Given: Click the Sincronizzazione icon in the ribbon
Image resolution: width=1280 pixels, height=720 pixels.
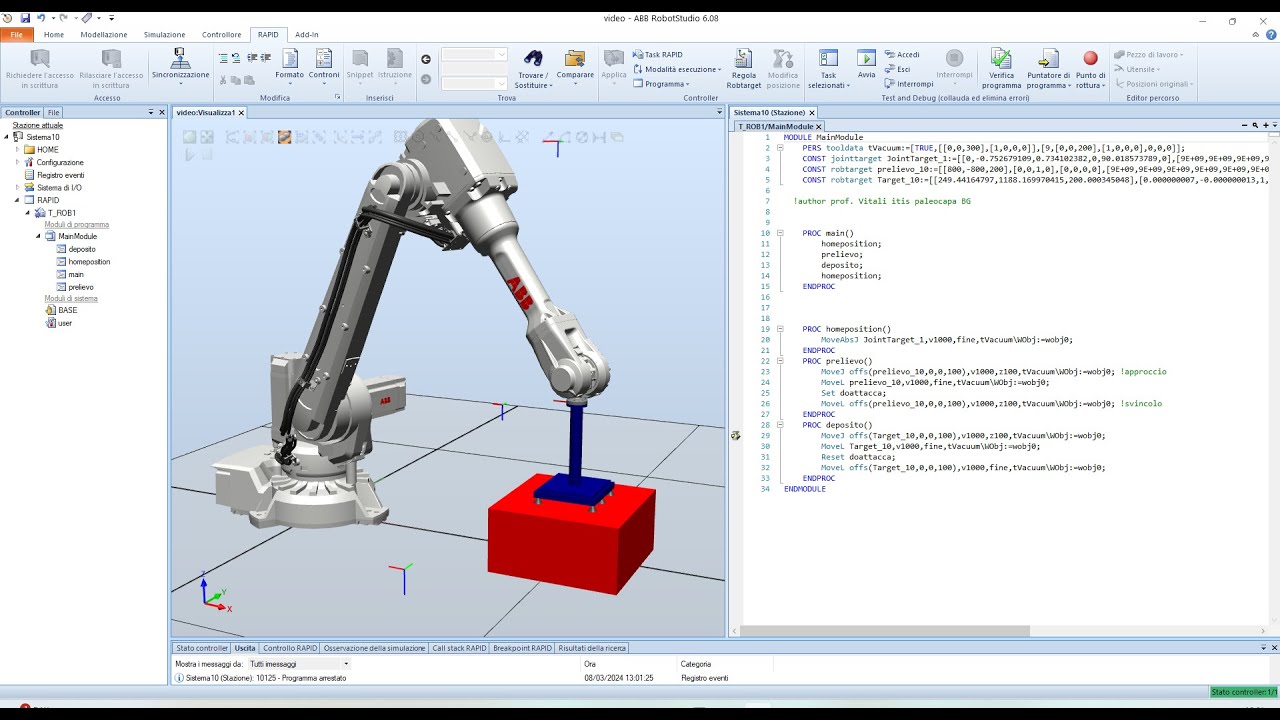Looking at the screenshot, I should coord(180,58).
